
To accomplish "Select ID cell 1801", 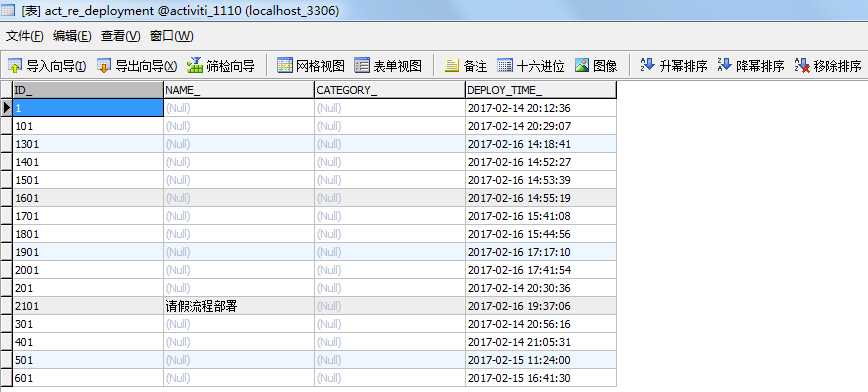I will (87, 234).
